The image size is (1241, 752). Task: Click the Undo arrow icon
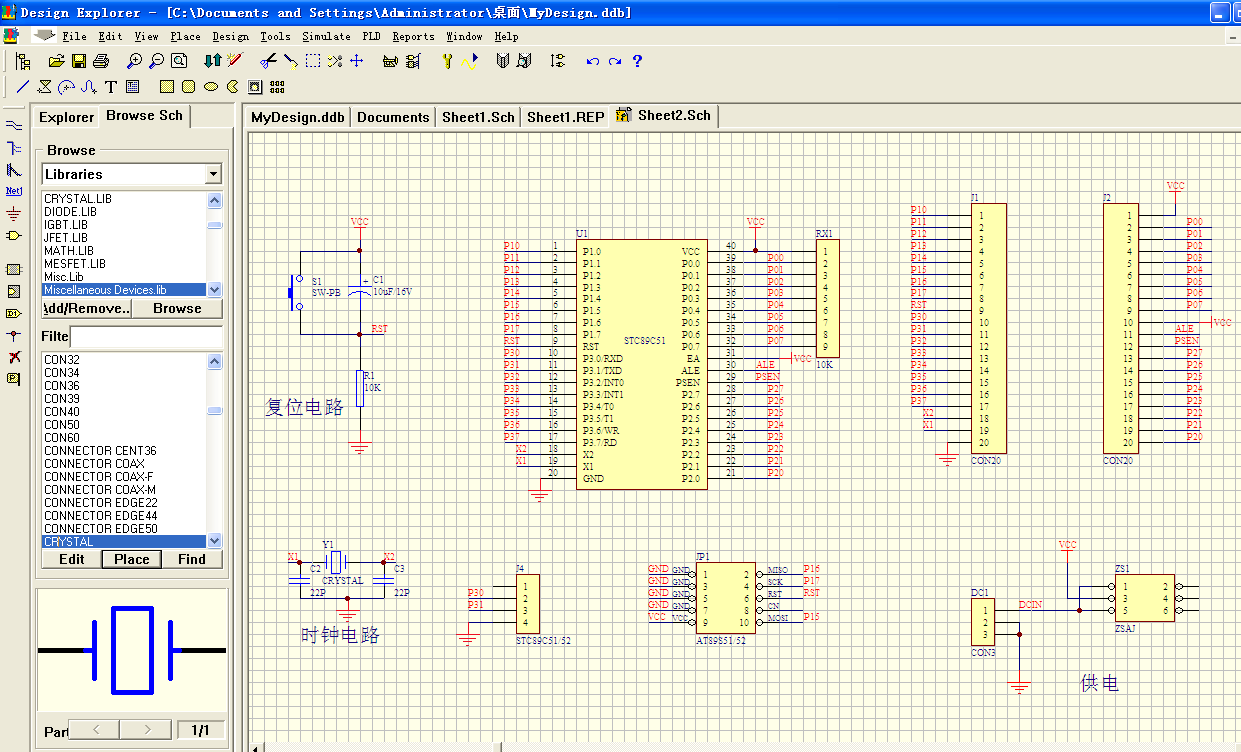click(592, 61)
